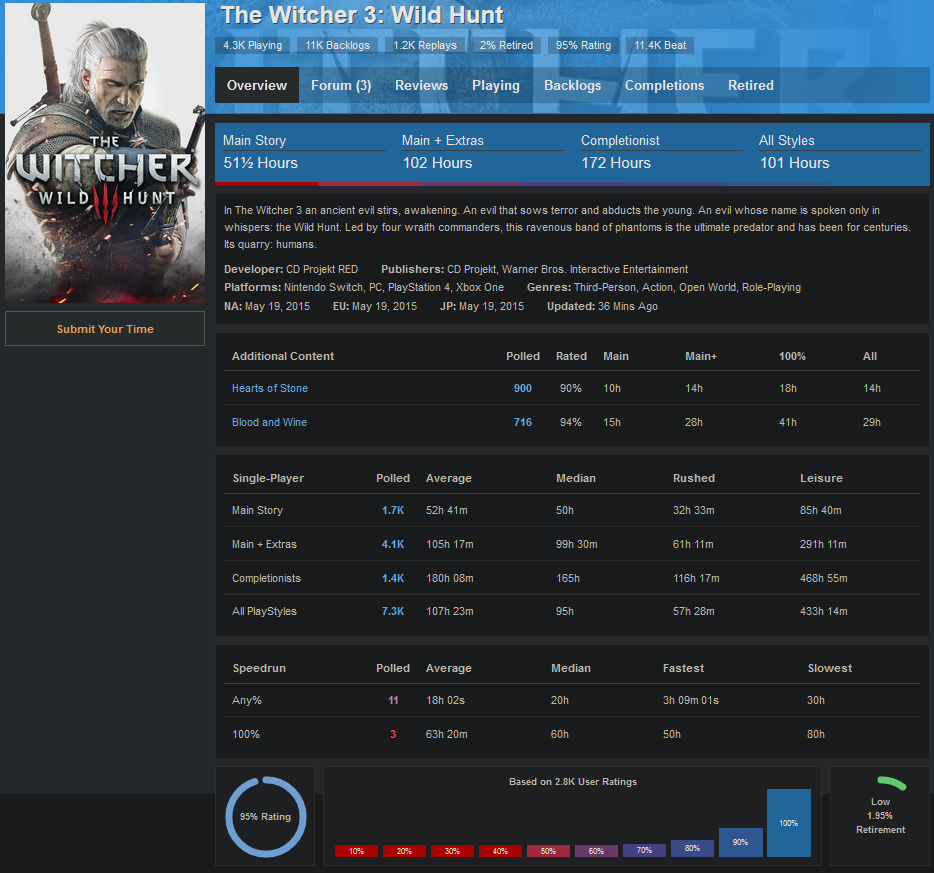This screenshot has width=934, height=873.
Task: Click the Developer CD Projekt RED text
Action: 291,269
